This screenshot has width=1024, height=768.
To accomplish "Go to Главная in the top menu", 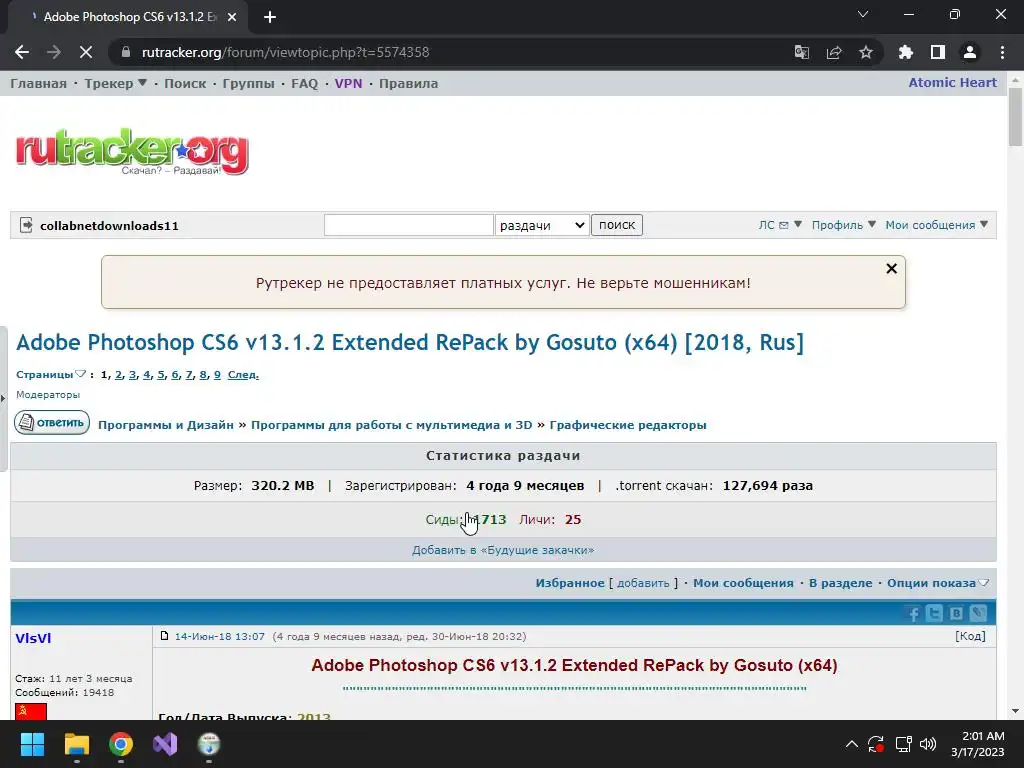I will point(39,84).
